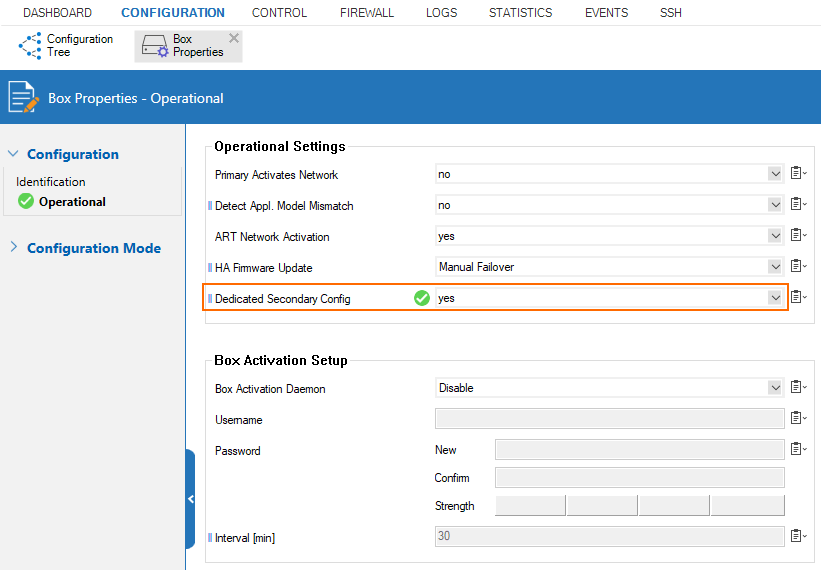Viewport: 821px width, 570px height.
Task: Open the Box Activation Daemon dropdown
Action: tap(775, 387)
